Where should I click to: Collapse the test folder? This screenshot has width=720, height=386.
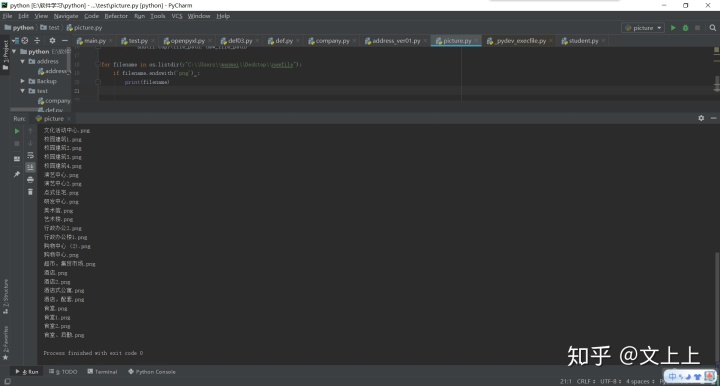click(x=22, y=91)
